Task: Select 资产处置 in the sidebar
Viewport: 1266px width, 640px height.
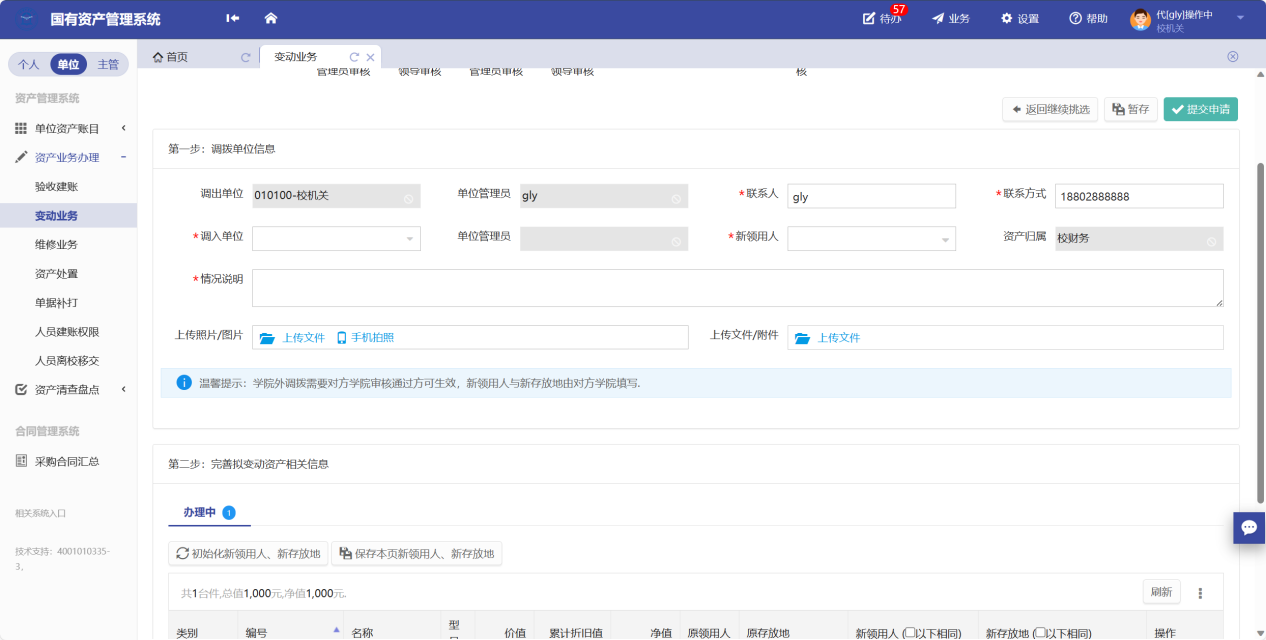Action: pos(56,274)
